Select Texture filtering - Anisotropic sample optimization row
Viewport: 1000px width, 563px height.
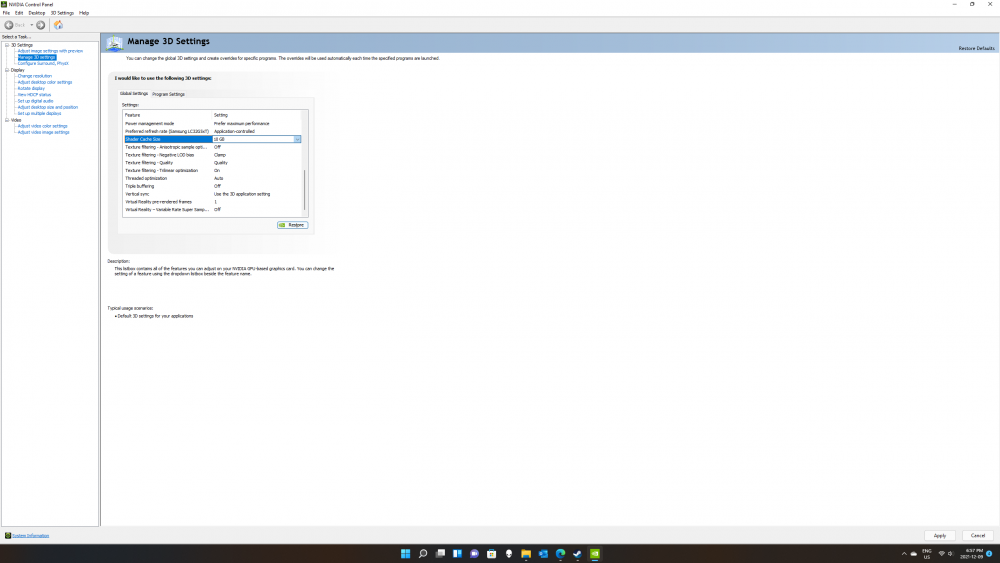point(213,147)
